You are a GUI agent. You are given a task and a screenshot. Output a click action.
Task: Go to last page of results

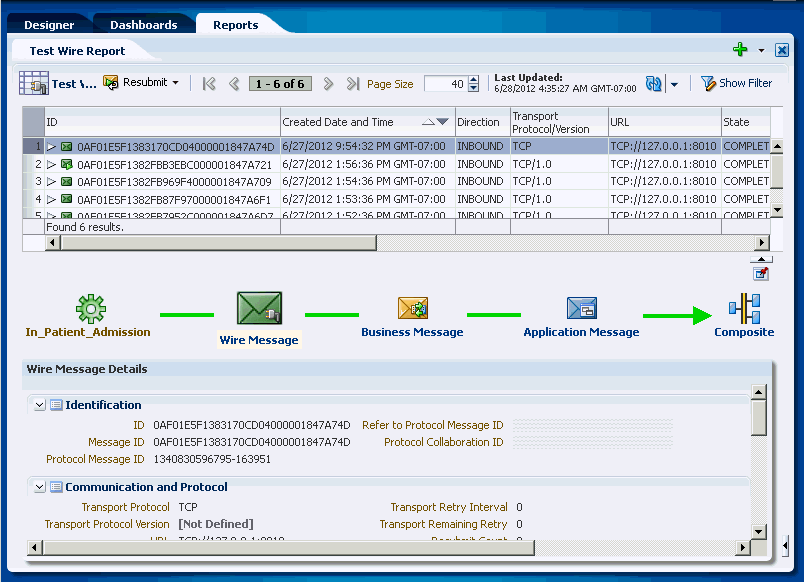point(353,84)
